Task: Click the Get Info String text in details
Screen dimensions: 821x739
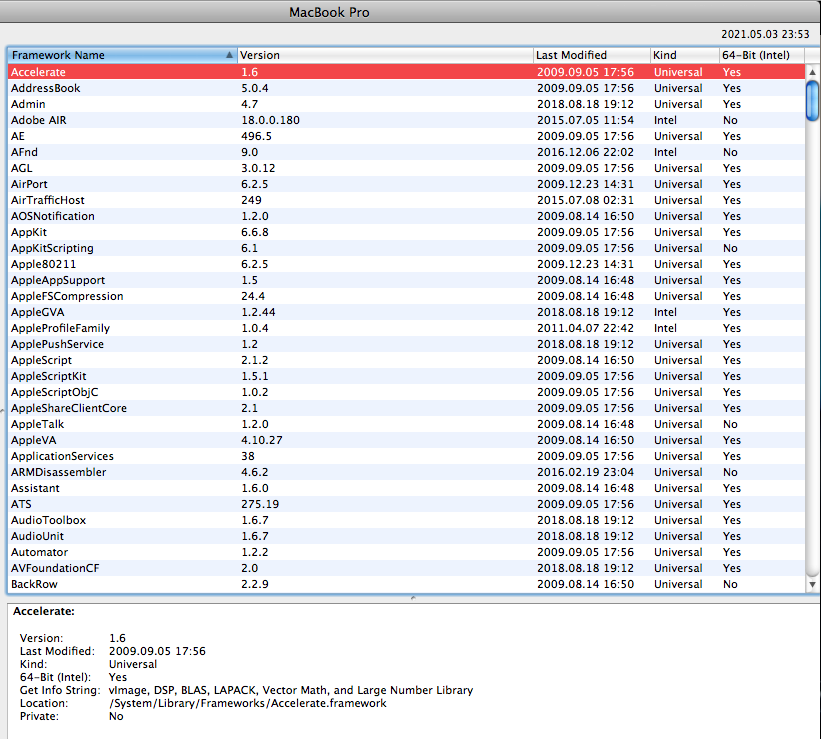Action: pyautogui.click(x=291, y=690)
